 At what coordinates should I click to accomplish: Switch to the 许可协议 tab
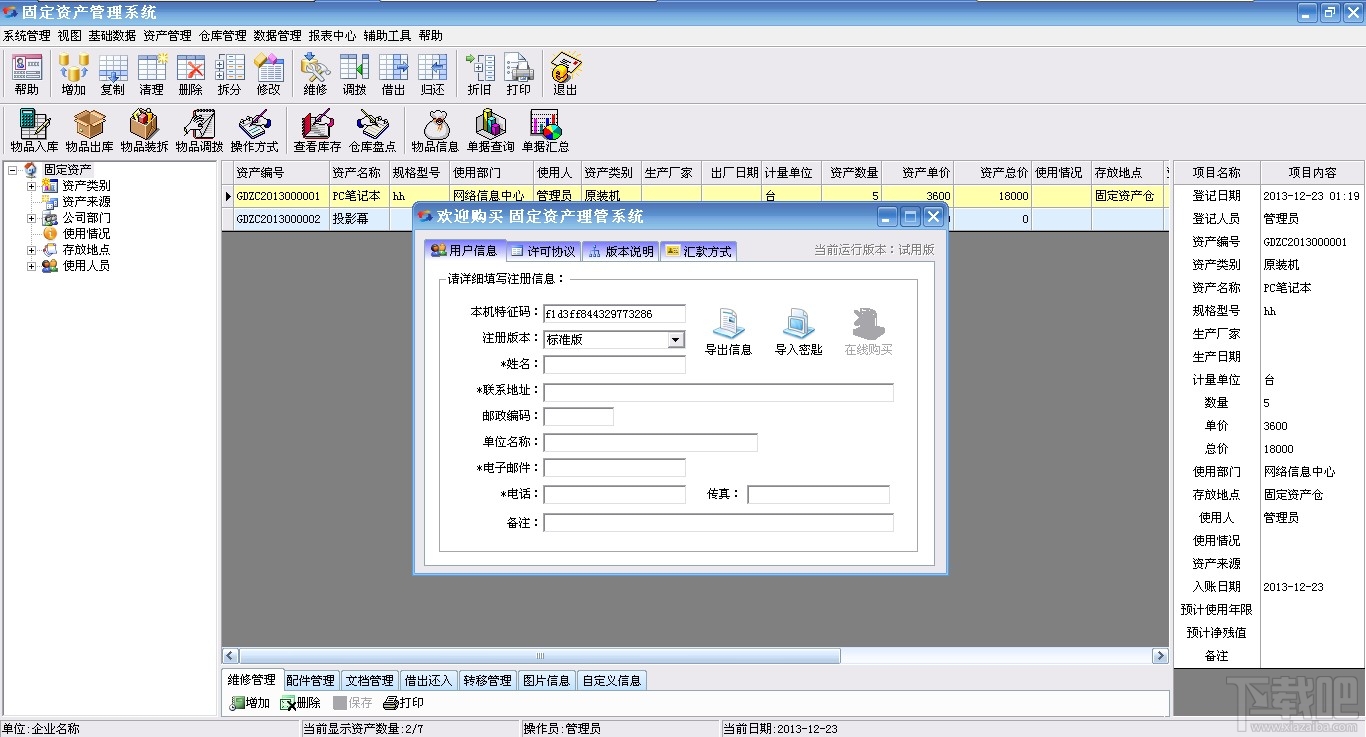[x=543, y=251]
